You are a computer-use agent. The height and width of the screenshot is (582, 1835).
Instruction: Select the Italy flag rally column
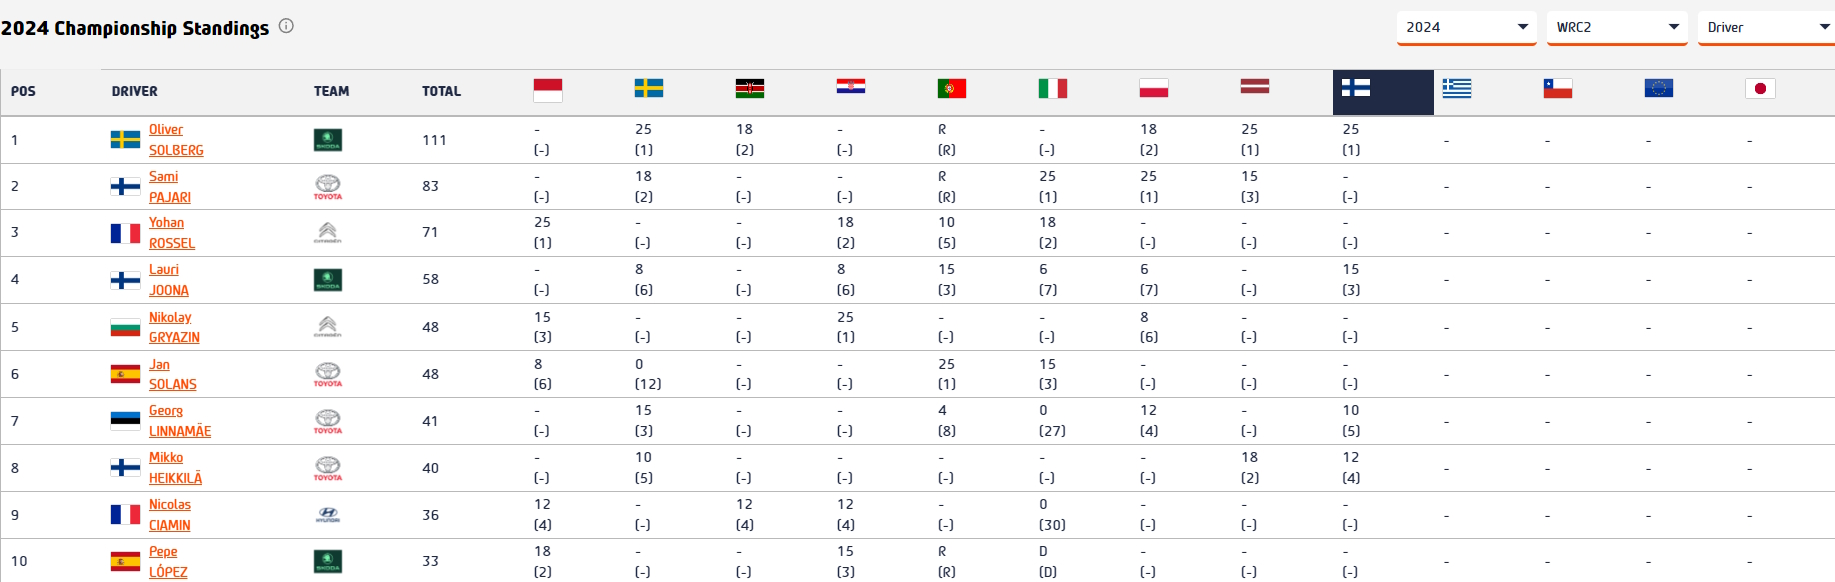1052,89
